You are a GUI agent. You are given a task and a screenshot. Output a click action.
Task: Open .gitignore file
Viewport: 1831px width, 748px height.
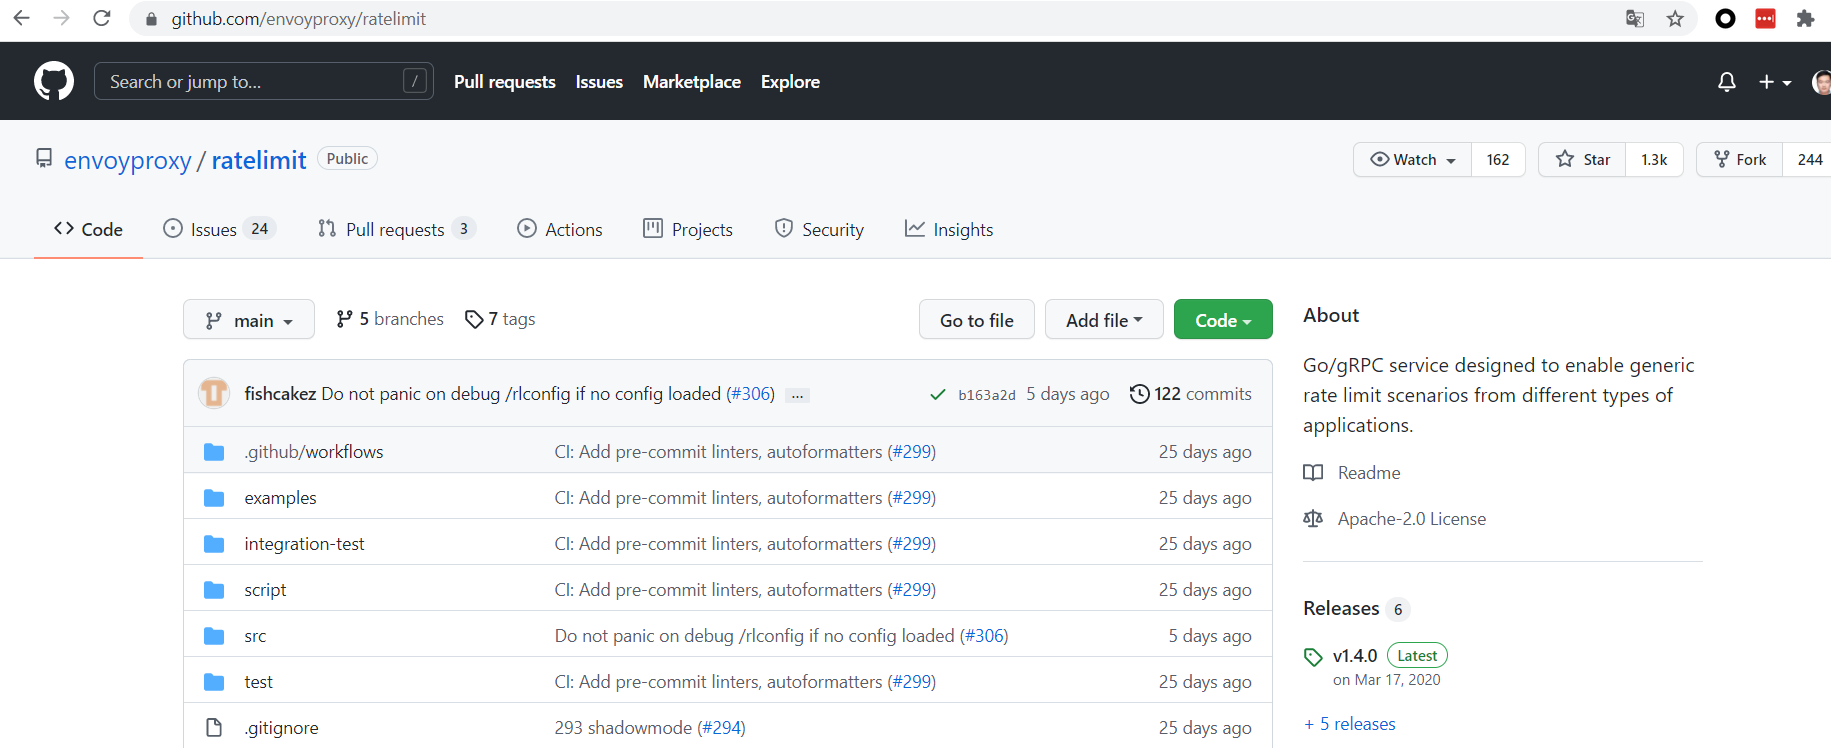[281, 728]
